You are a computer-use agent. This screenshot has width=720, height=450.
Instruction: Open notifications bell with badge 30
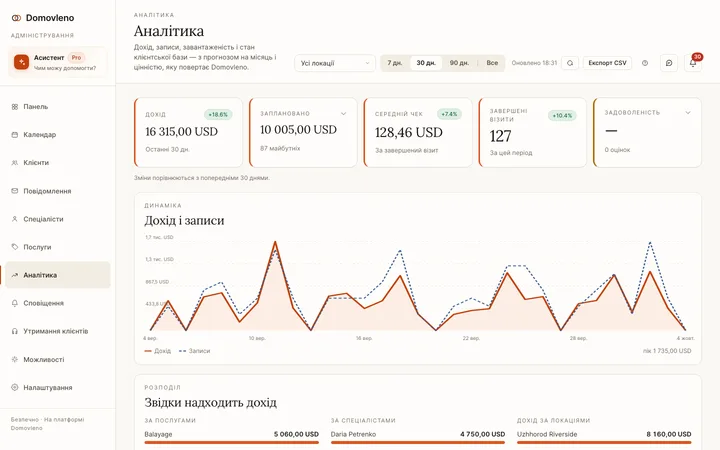coord(693,63)
